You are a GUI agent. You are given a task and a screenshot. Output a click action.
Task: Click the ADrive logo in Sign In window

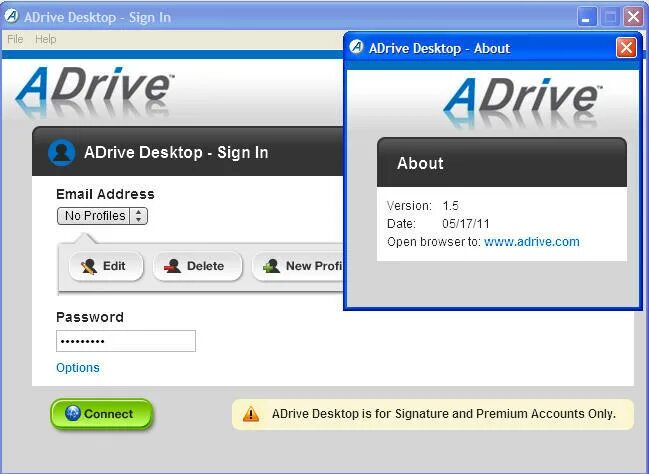95,91
